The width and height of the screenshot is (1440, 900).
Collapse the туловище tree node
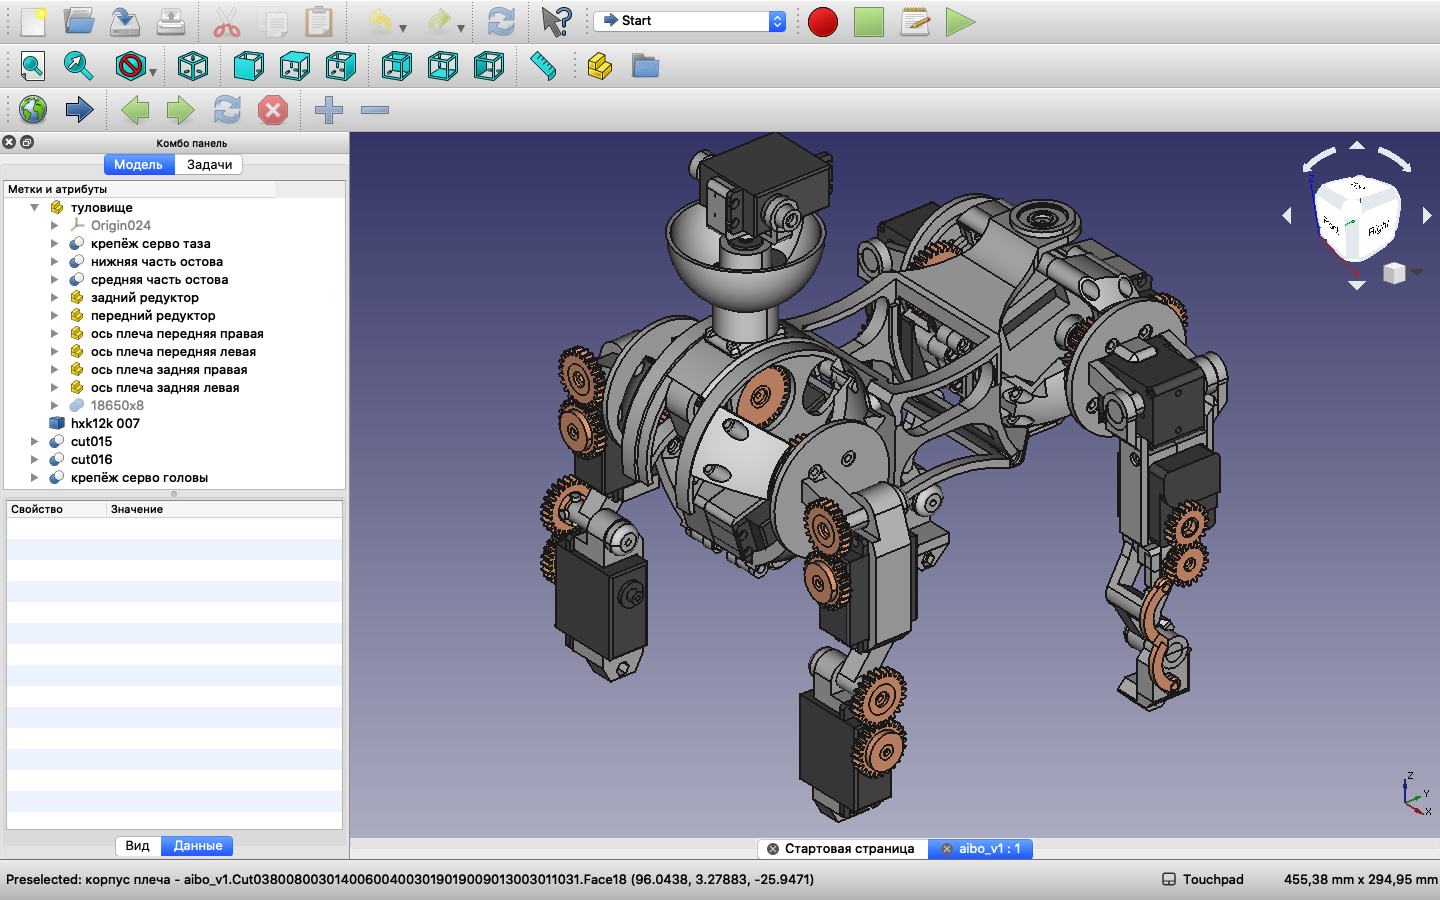click(x=35, y=208)
